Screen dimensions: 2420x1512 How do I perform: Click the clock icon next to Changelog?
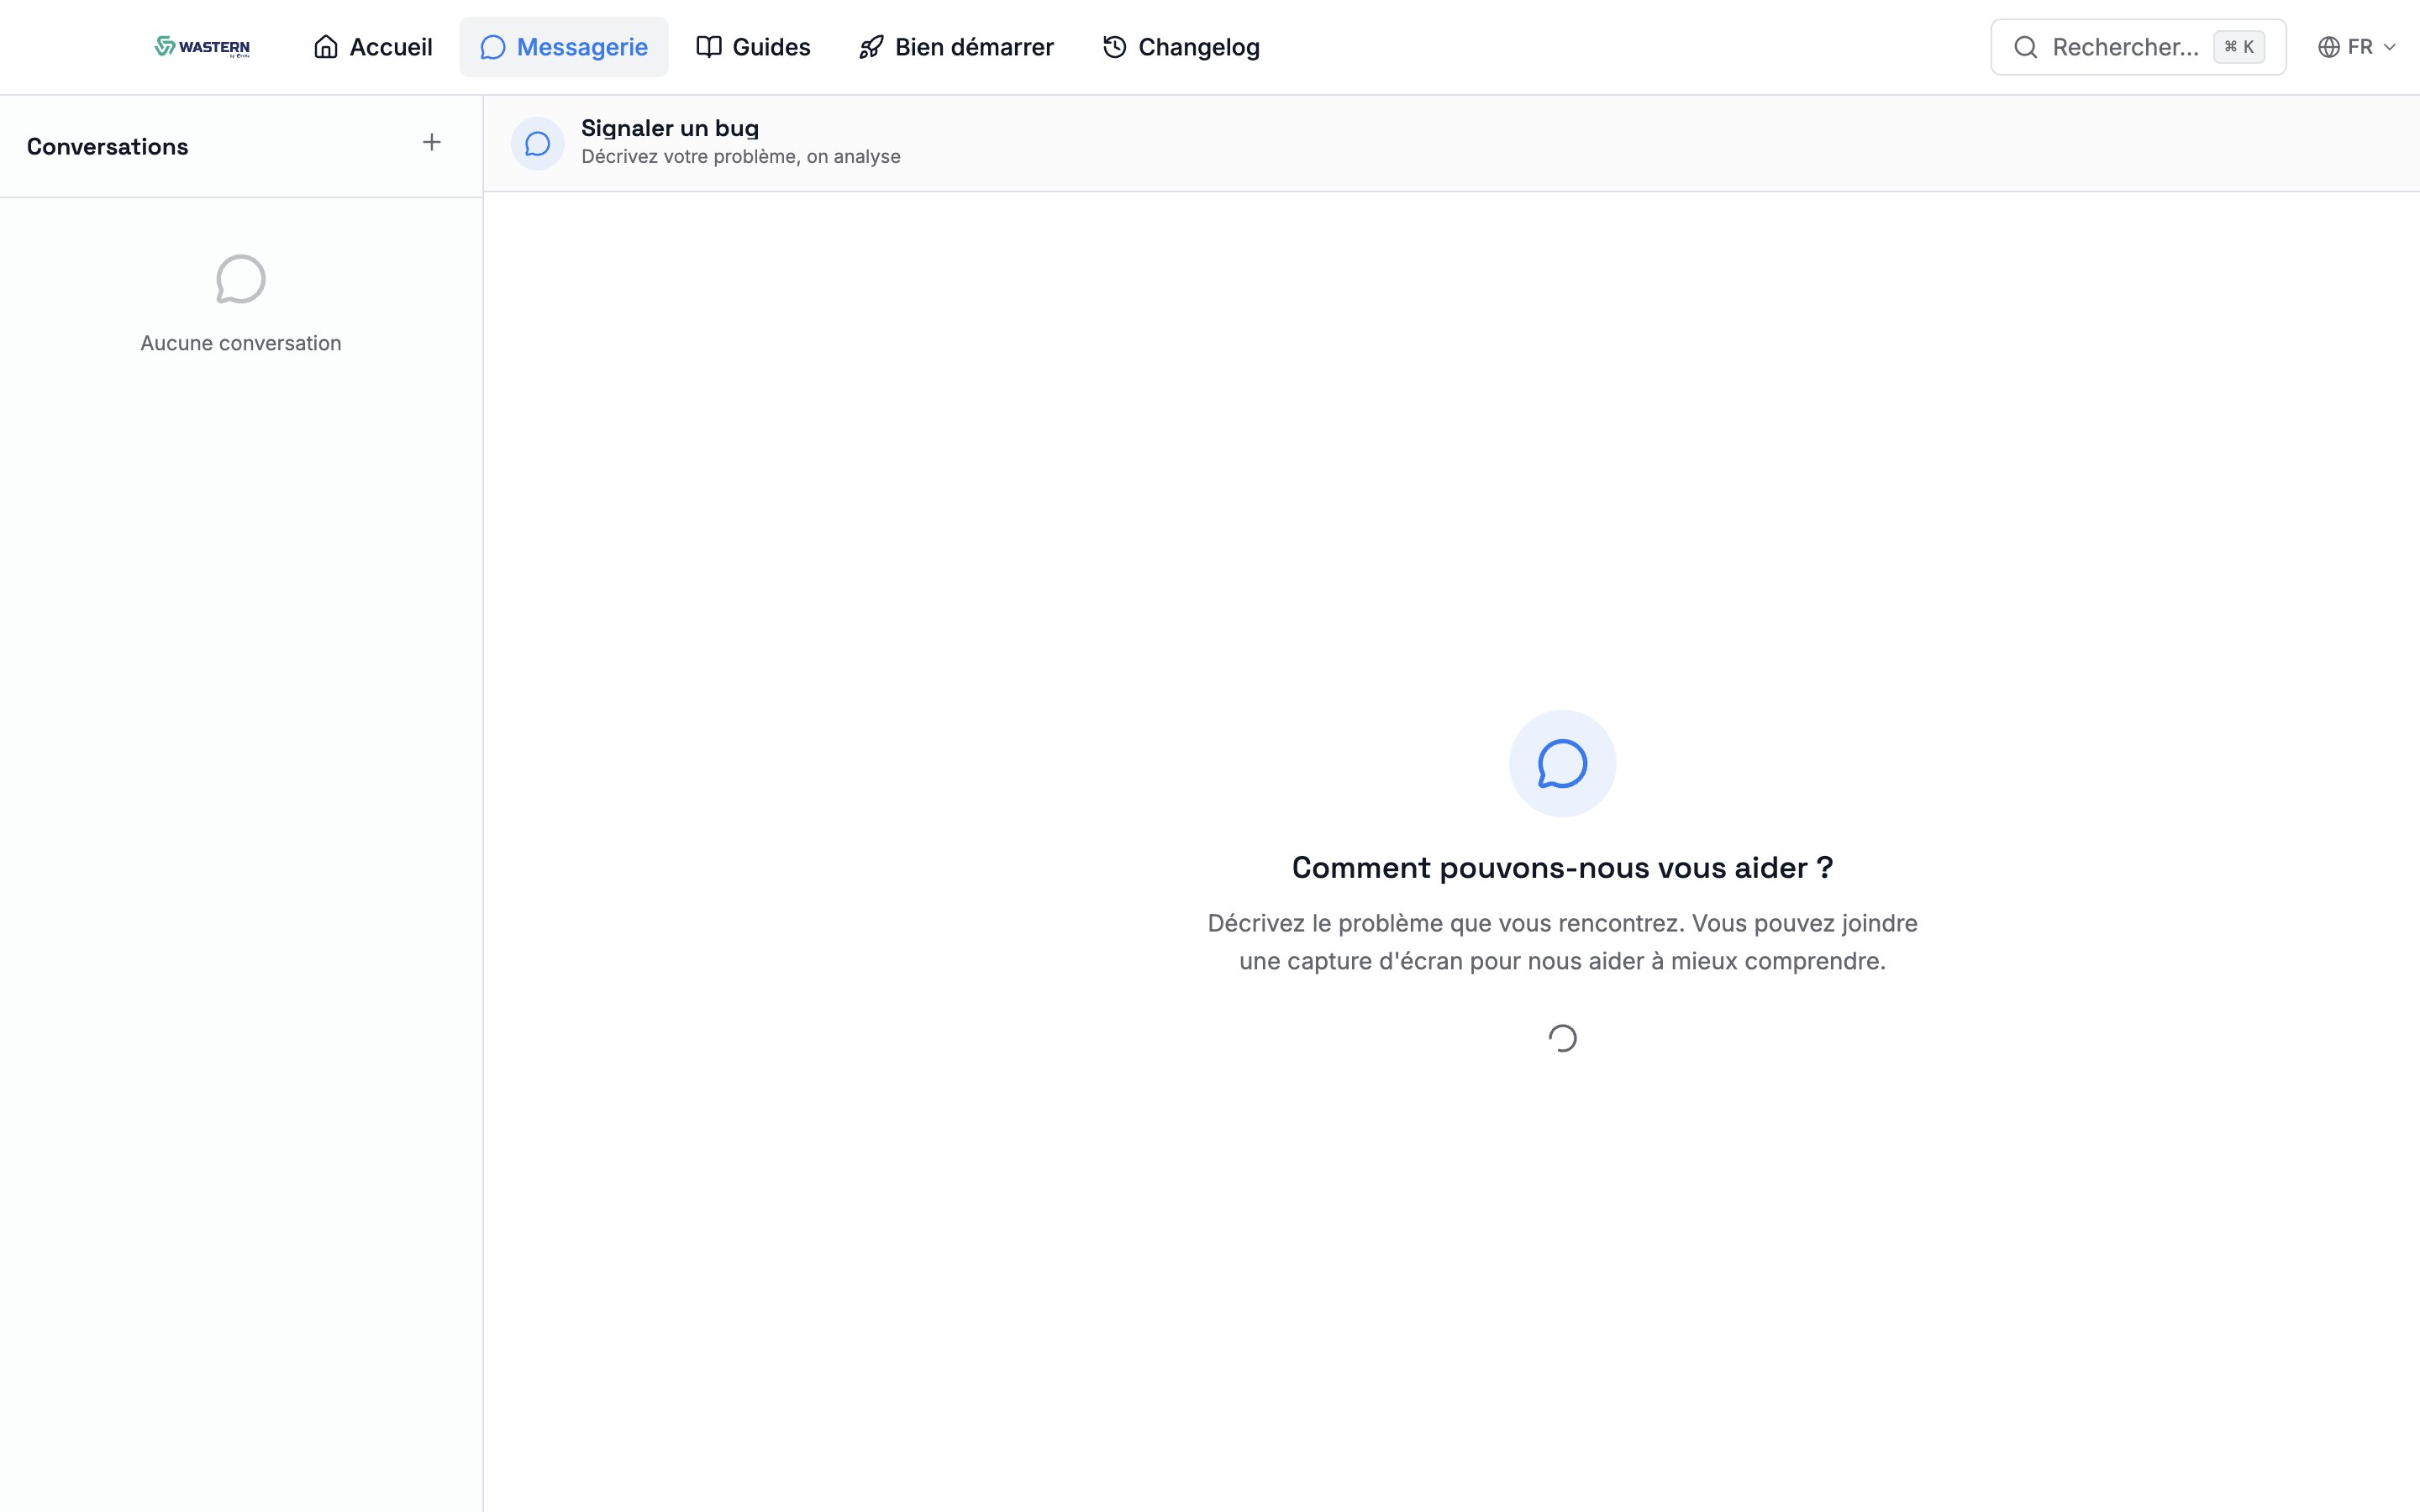(x=1114, y=46)
